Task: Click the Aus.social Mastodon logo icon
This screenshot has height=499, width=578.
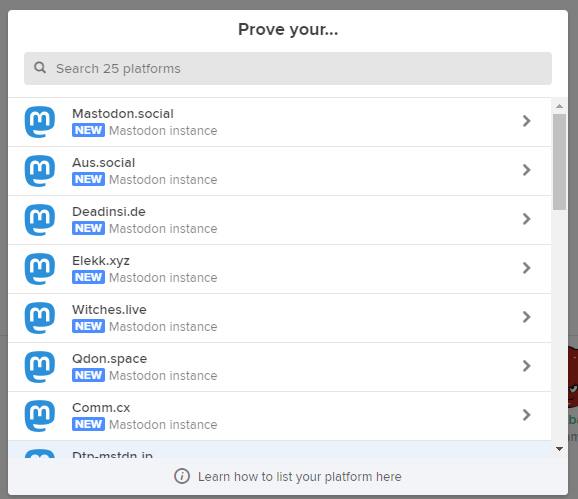Action: tap(40, 171)
